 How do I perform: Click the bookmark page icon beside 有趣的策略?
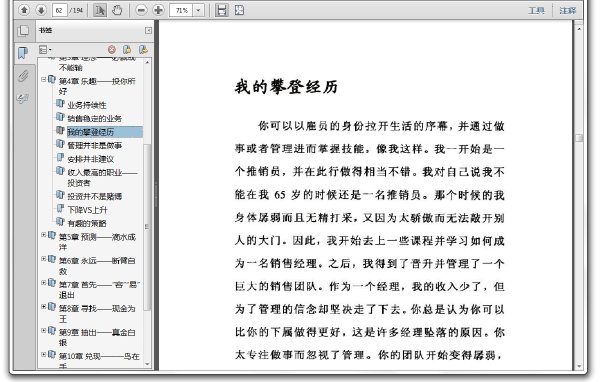click(x=60, y=222)
